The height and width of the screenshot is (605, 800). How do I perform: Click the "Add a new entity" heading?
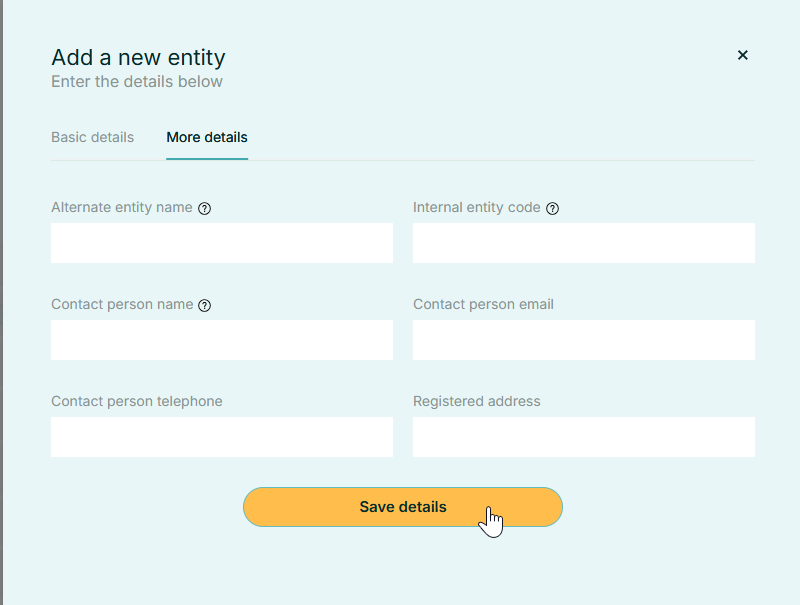tap(138, 57)
